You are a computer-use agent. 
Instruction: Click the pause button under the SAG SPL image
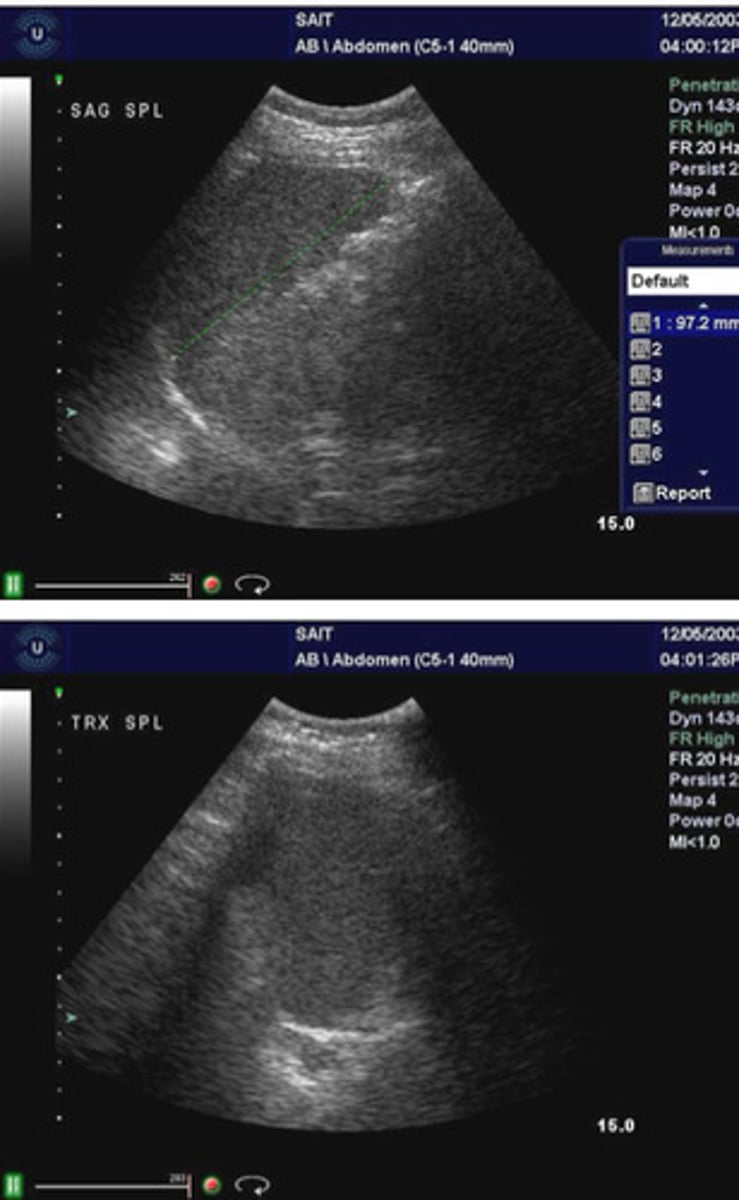[15, 584]
